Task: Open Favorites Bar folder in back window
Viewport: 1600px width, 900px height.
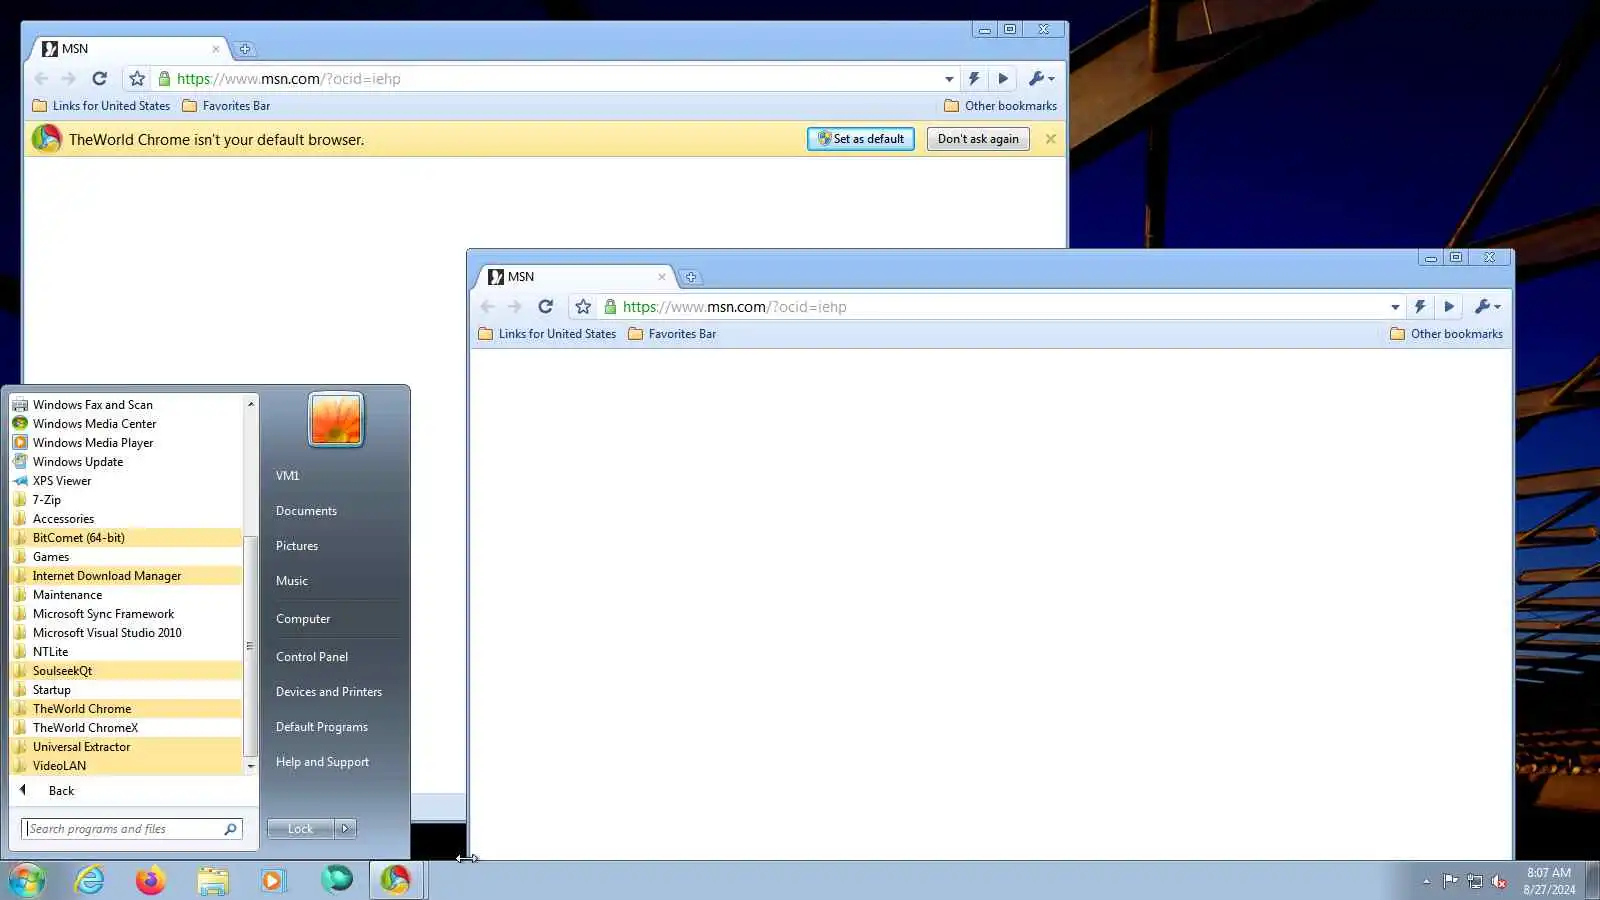Action: pos(226,106)
